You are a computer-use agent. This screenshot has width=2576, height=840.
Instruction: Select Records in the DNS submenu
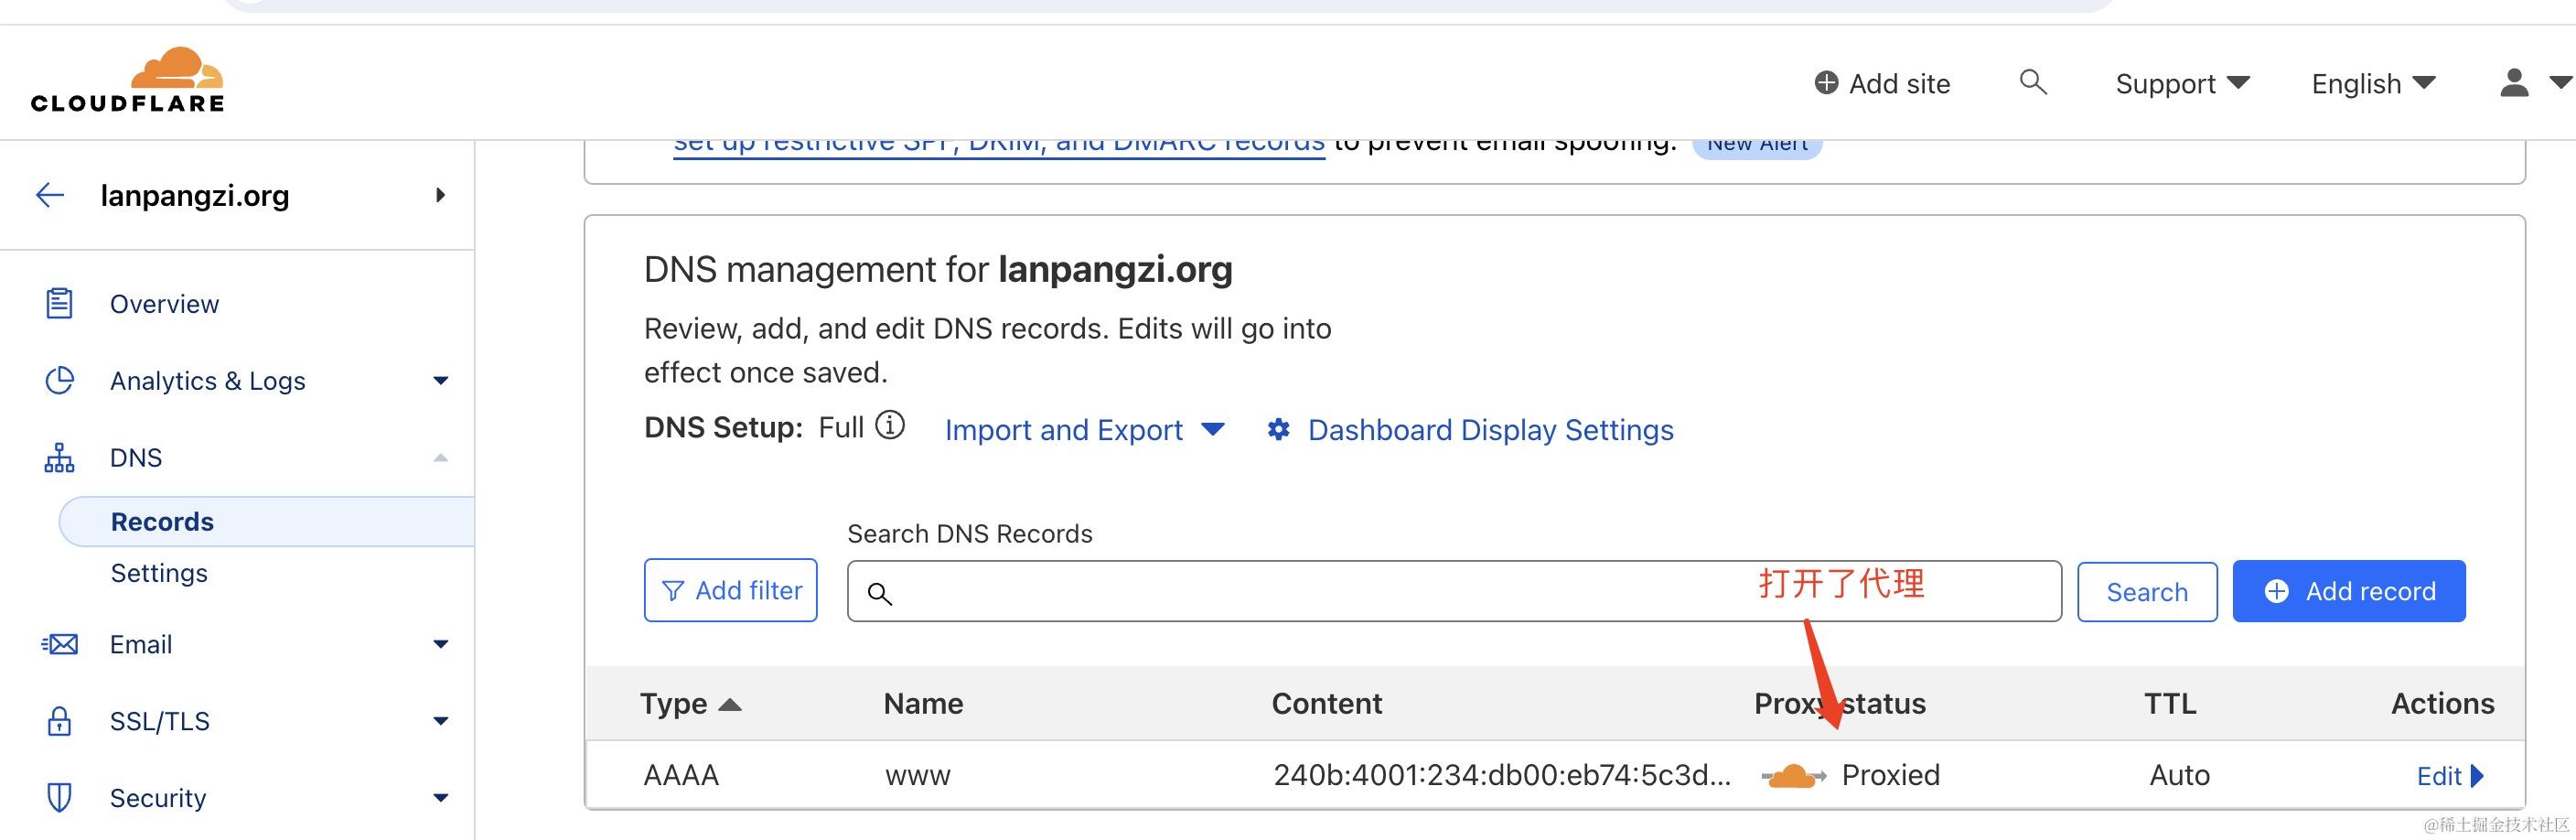(162, 522)
